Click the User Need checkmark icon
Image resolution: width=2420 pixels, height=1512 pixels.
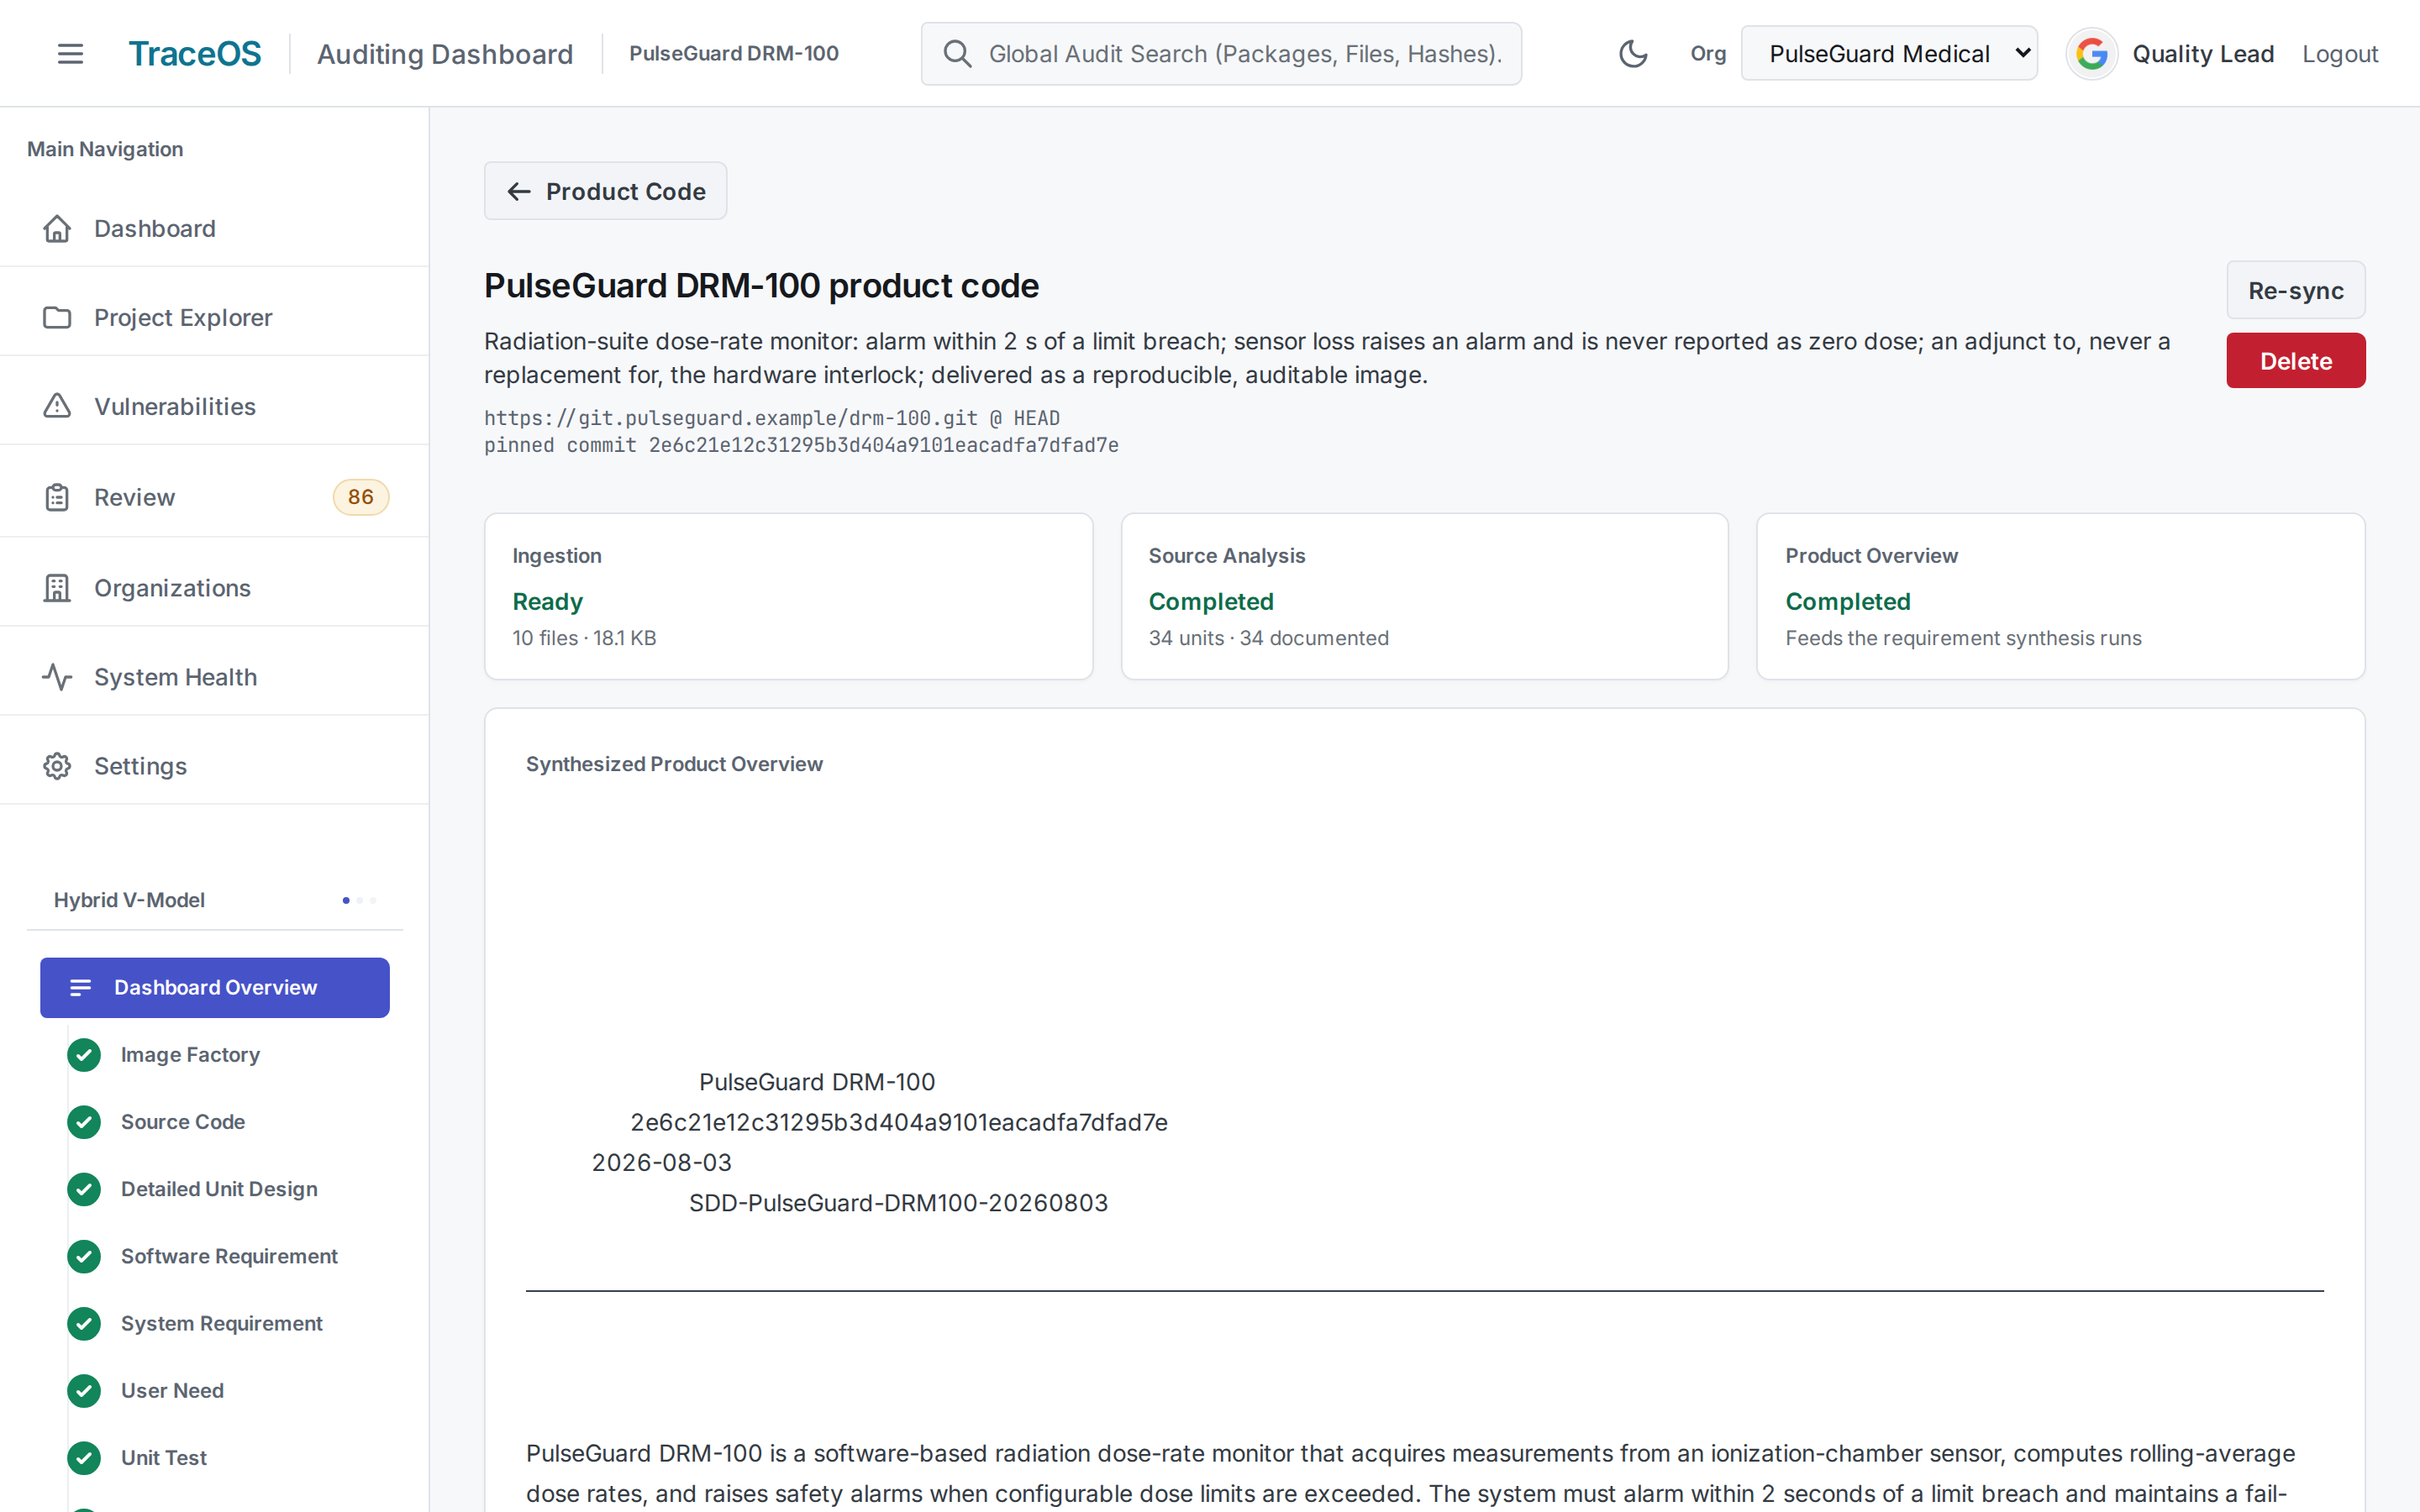pos(84,1391)
